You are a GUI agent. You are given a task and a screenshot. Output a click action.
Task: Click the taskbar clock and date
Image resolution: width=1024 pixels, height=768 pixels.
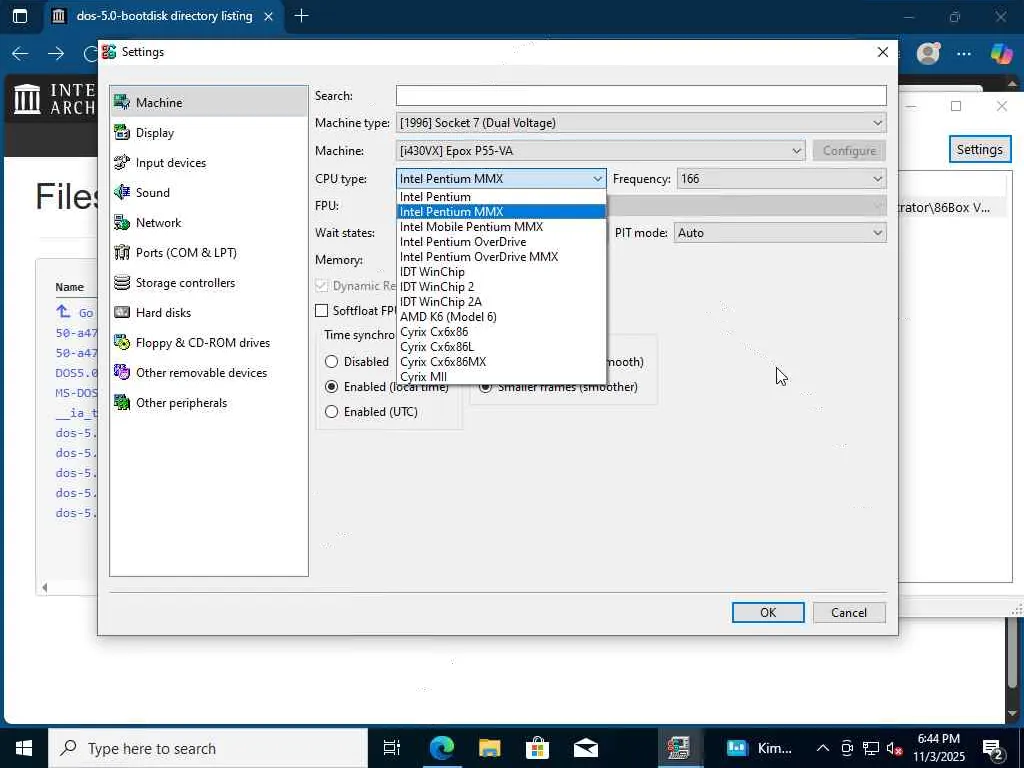(x=938, y=748)
